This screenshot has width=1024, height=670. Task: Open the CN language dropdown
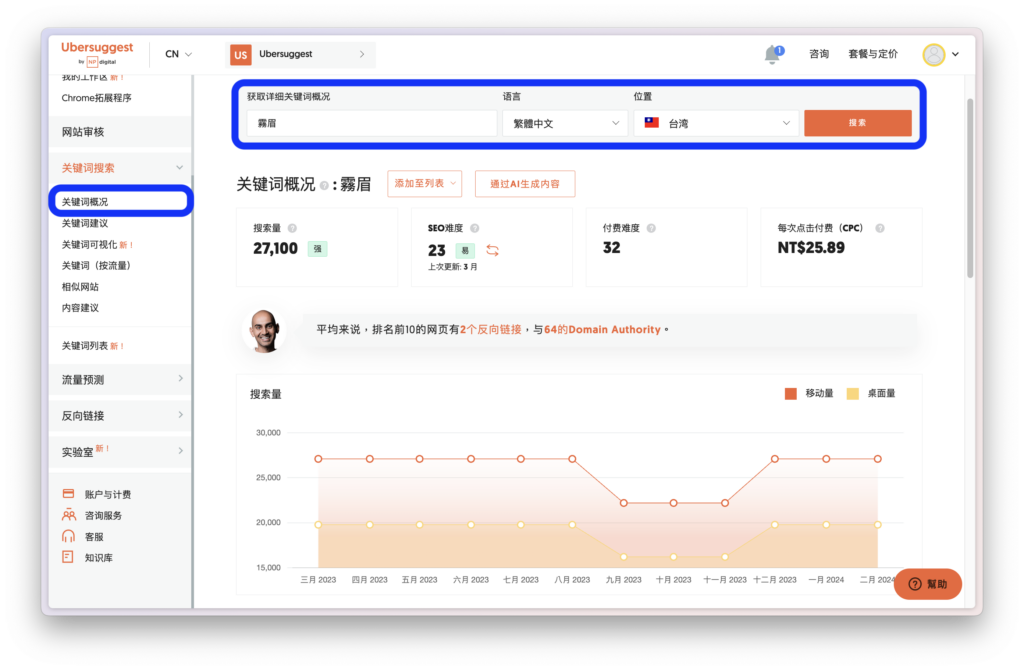tap(178, 54)
